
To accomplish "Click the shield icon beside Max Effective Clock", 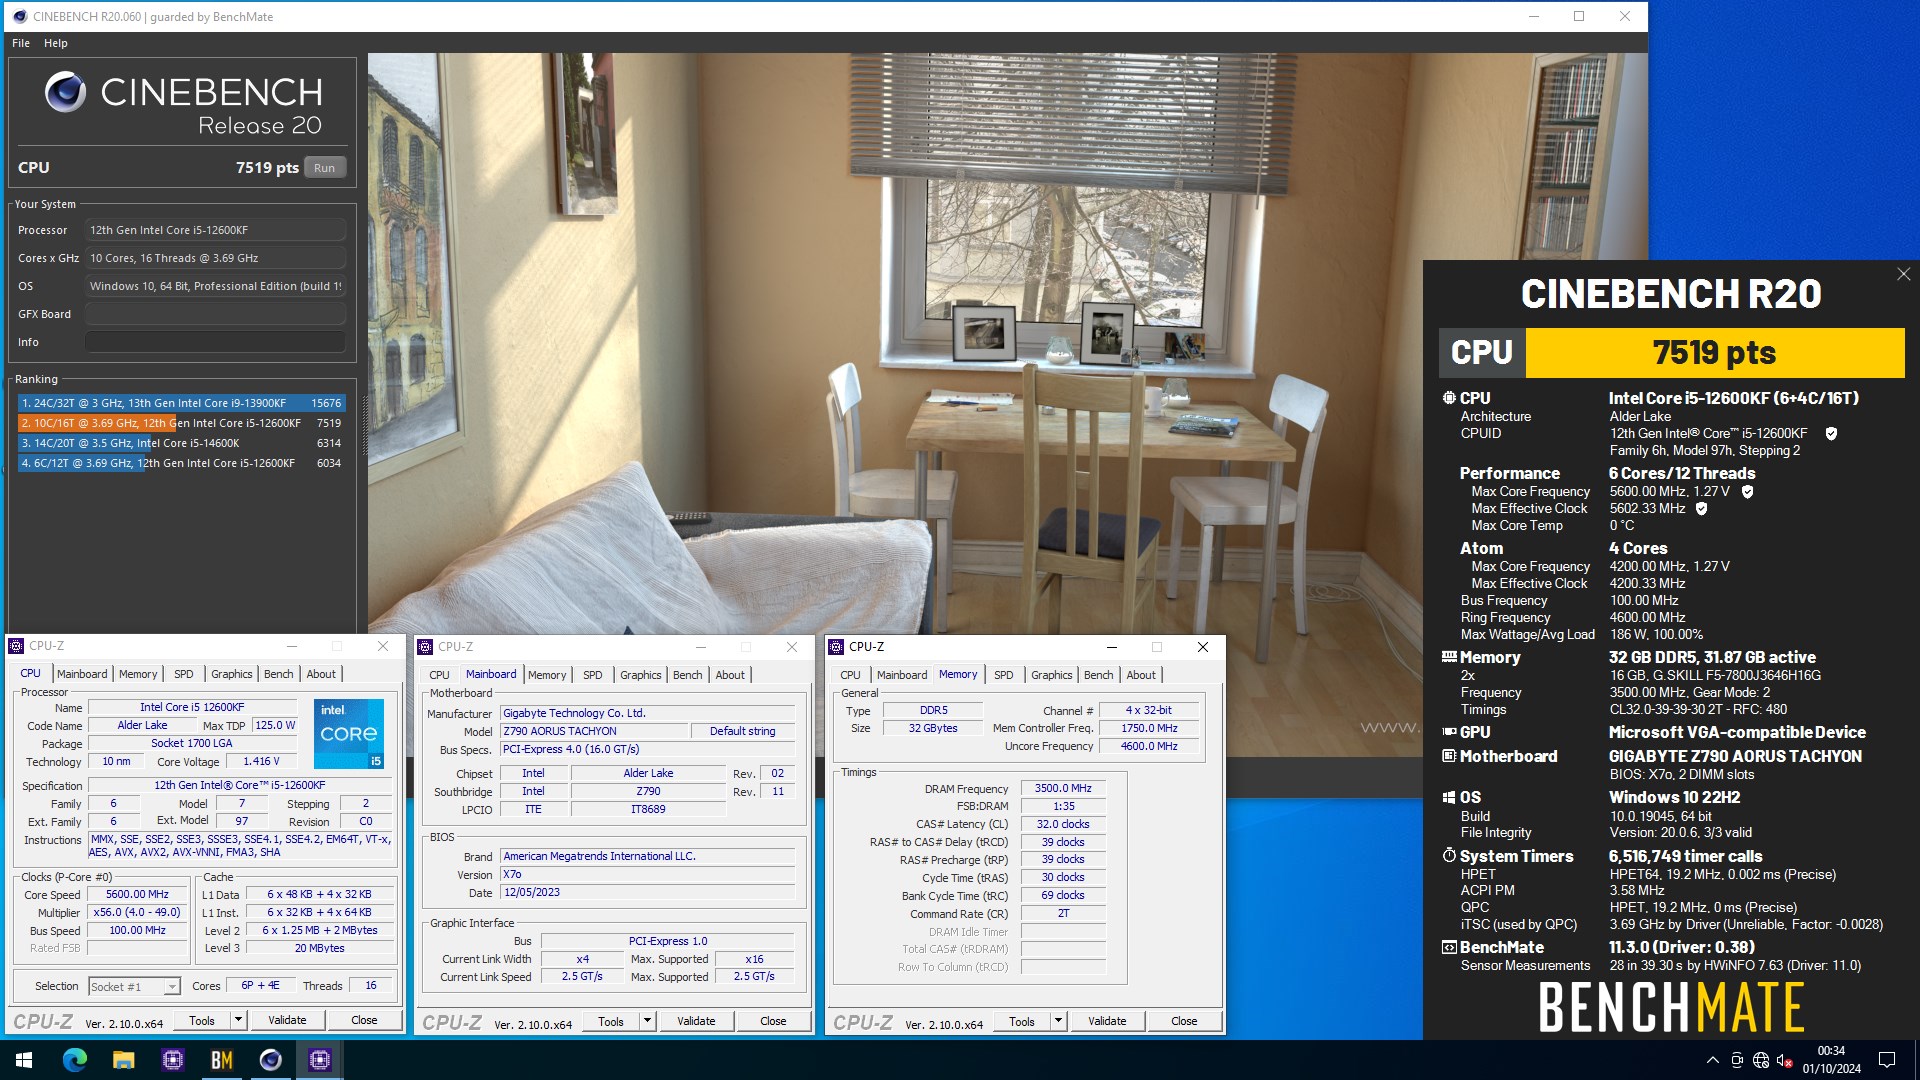I will click(1701, 508).
